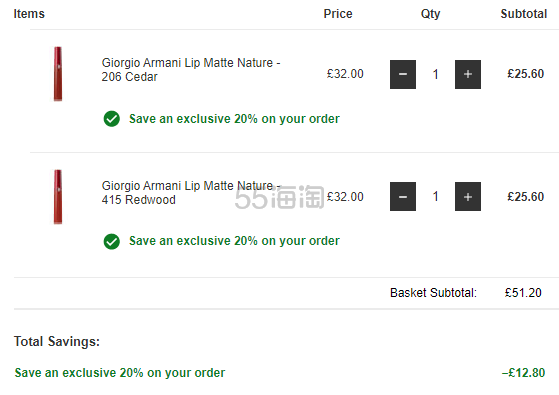Click the Total Savings 20% offer line
This screenshot has width=559, height=395.
click(x=120, y=373)
